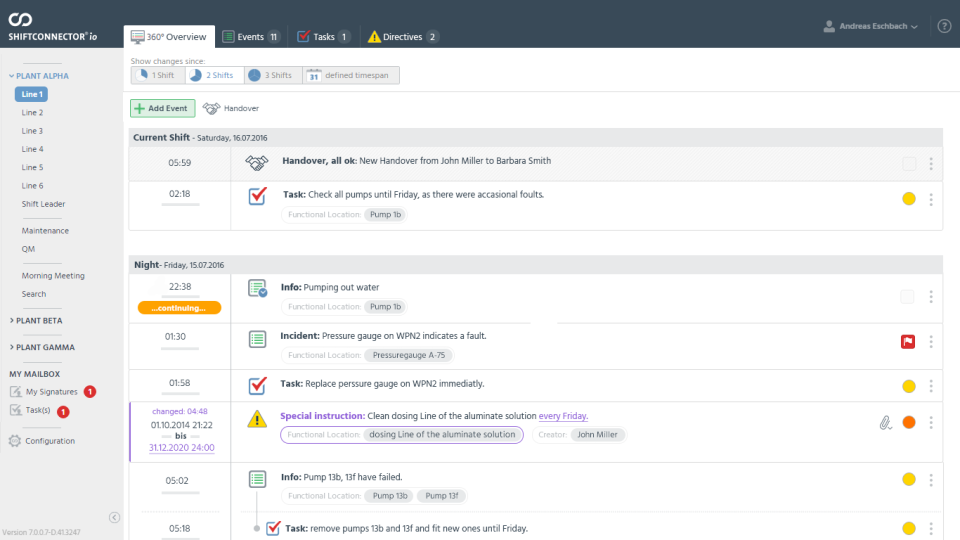
Task: Open three-dot menu for Replace pressure gauge task
Action: click(931, 386)
